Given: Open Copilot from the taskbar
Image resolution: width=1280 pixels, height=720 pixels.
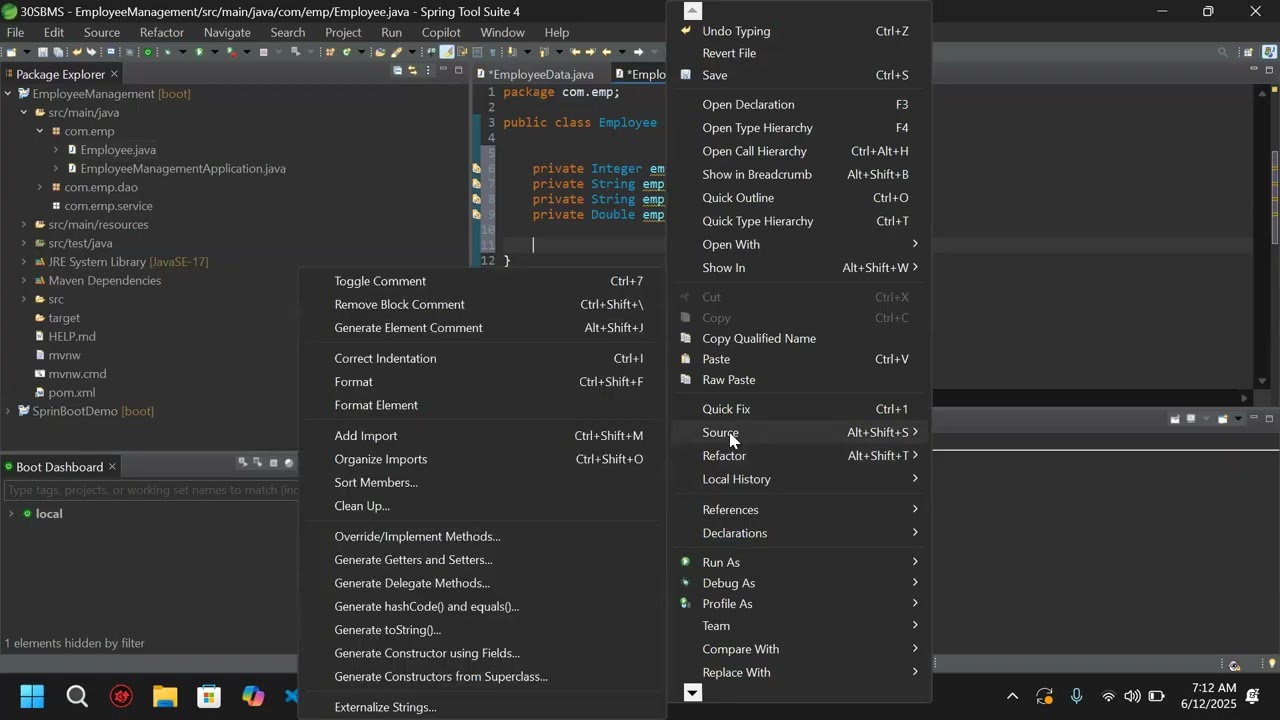Looking at the screenshot, I should (x=253, y=696).
